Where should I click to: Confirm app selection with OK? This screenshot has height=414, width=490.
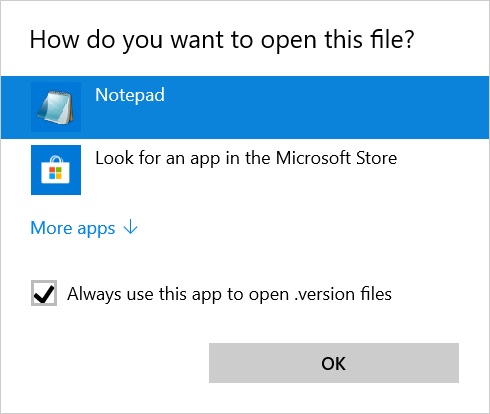point(334,363)
